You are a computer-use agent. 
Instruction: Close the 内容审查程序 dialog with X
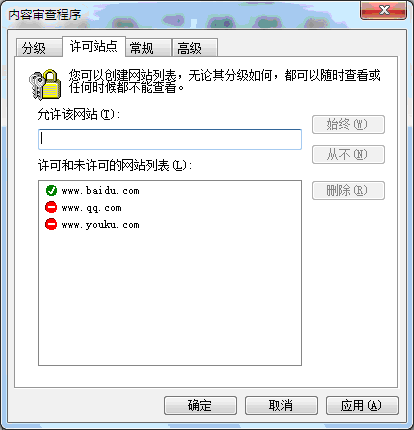click(383, 10)
